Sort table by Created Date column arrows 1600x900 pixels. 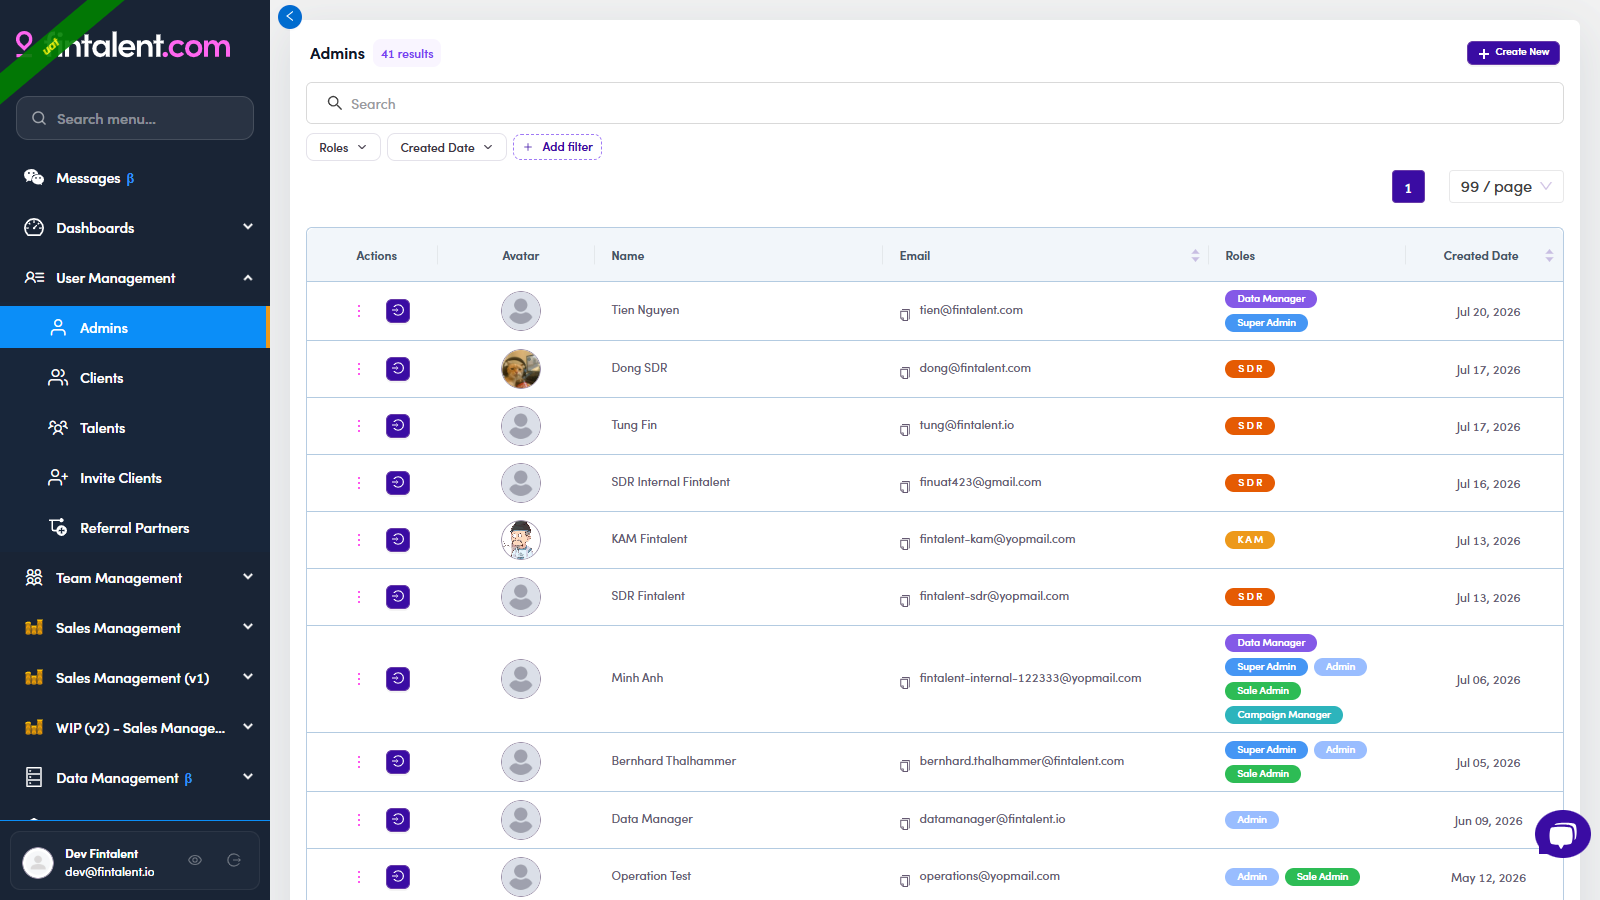[x=1549, y=256]
